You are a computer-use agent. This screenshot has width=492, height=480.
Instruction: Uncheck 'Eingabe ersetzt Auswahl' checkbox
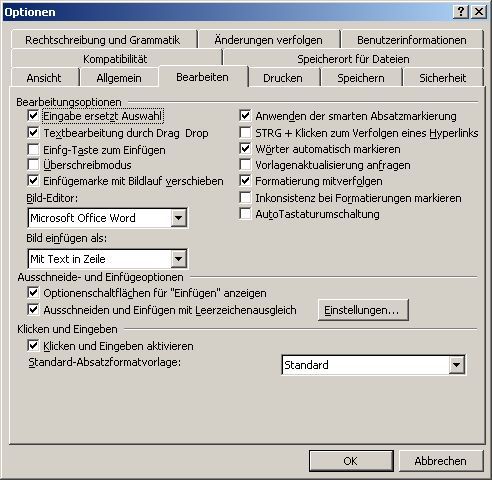tap(33, 116)
